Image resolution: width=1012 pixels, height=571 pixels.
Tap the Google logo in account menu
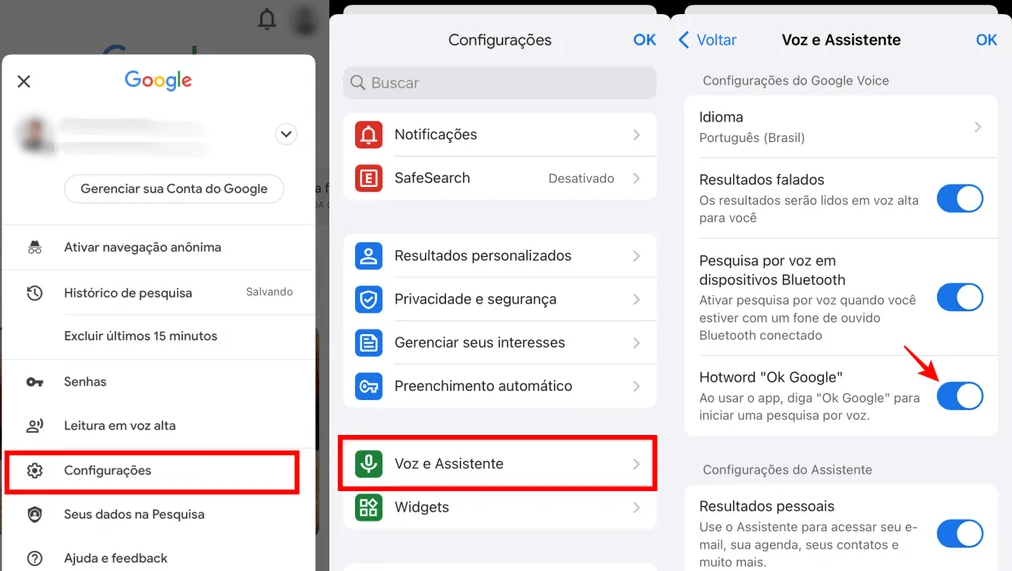pos(158,81)
